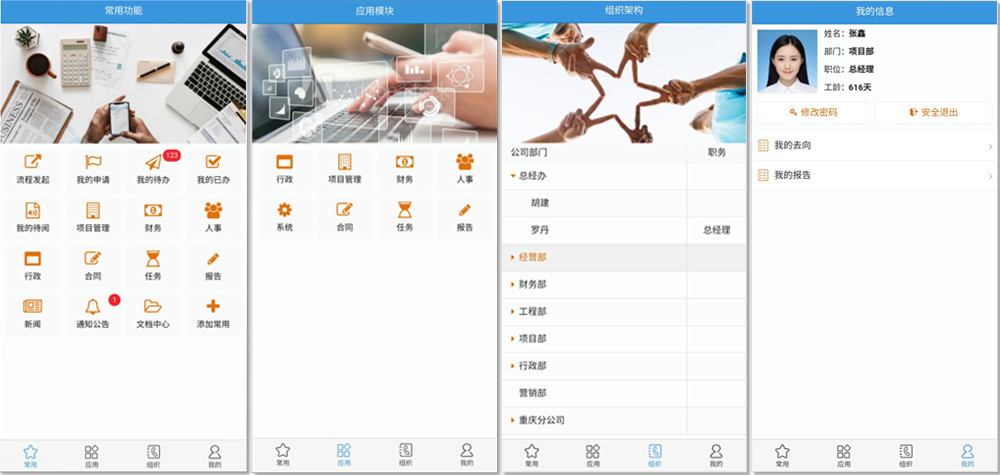Screen dimensions: 1000x475
Task: Open 合同 in the 常用功能 screen
Action: click(x=93, y=266)
